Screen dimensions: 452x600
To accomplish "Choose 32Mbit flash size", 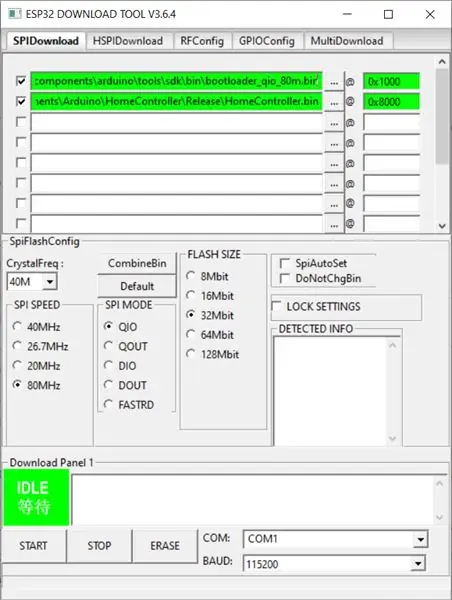I will [210, 315].
